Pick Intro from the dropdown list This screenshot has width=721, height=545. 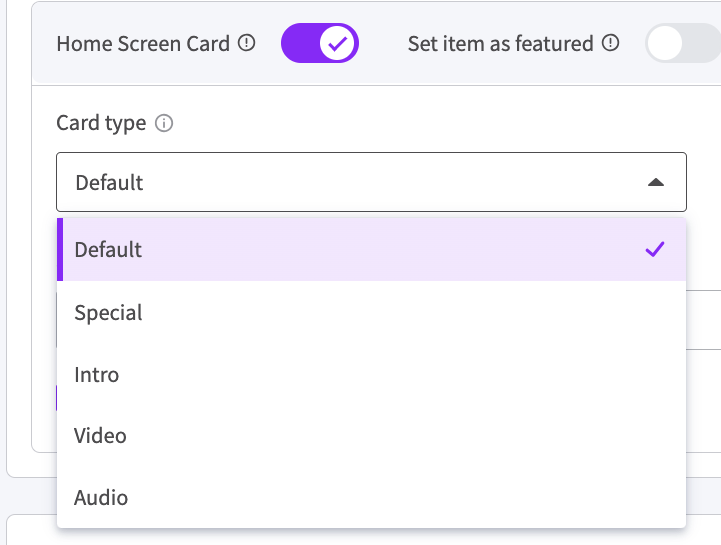97,375
